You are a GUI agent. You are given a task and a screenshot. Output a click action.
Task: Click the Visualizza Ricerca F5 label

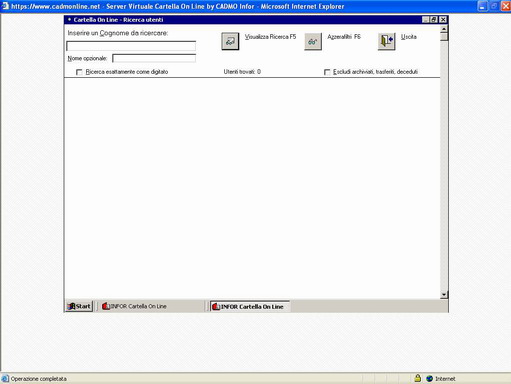(270, 37)
